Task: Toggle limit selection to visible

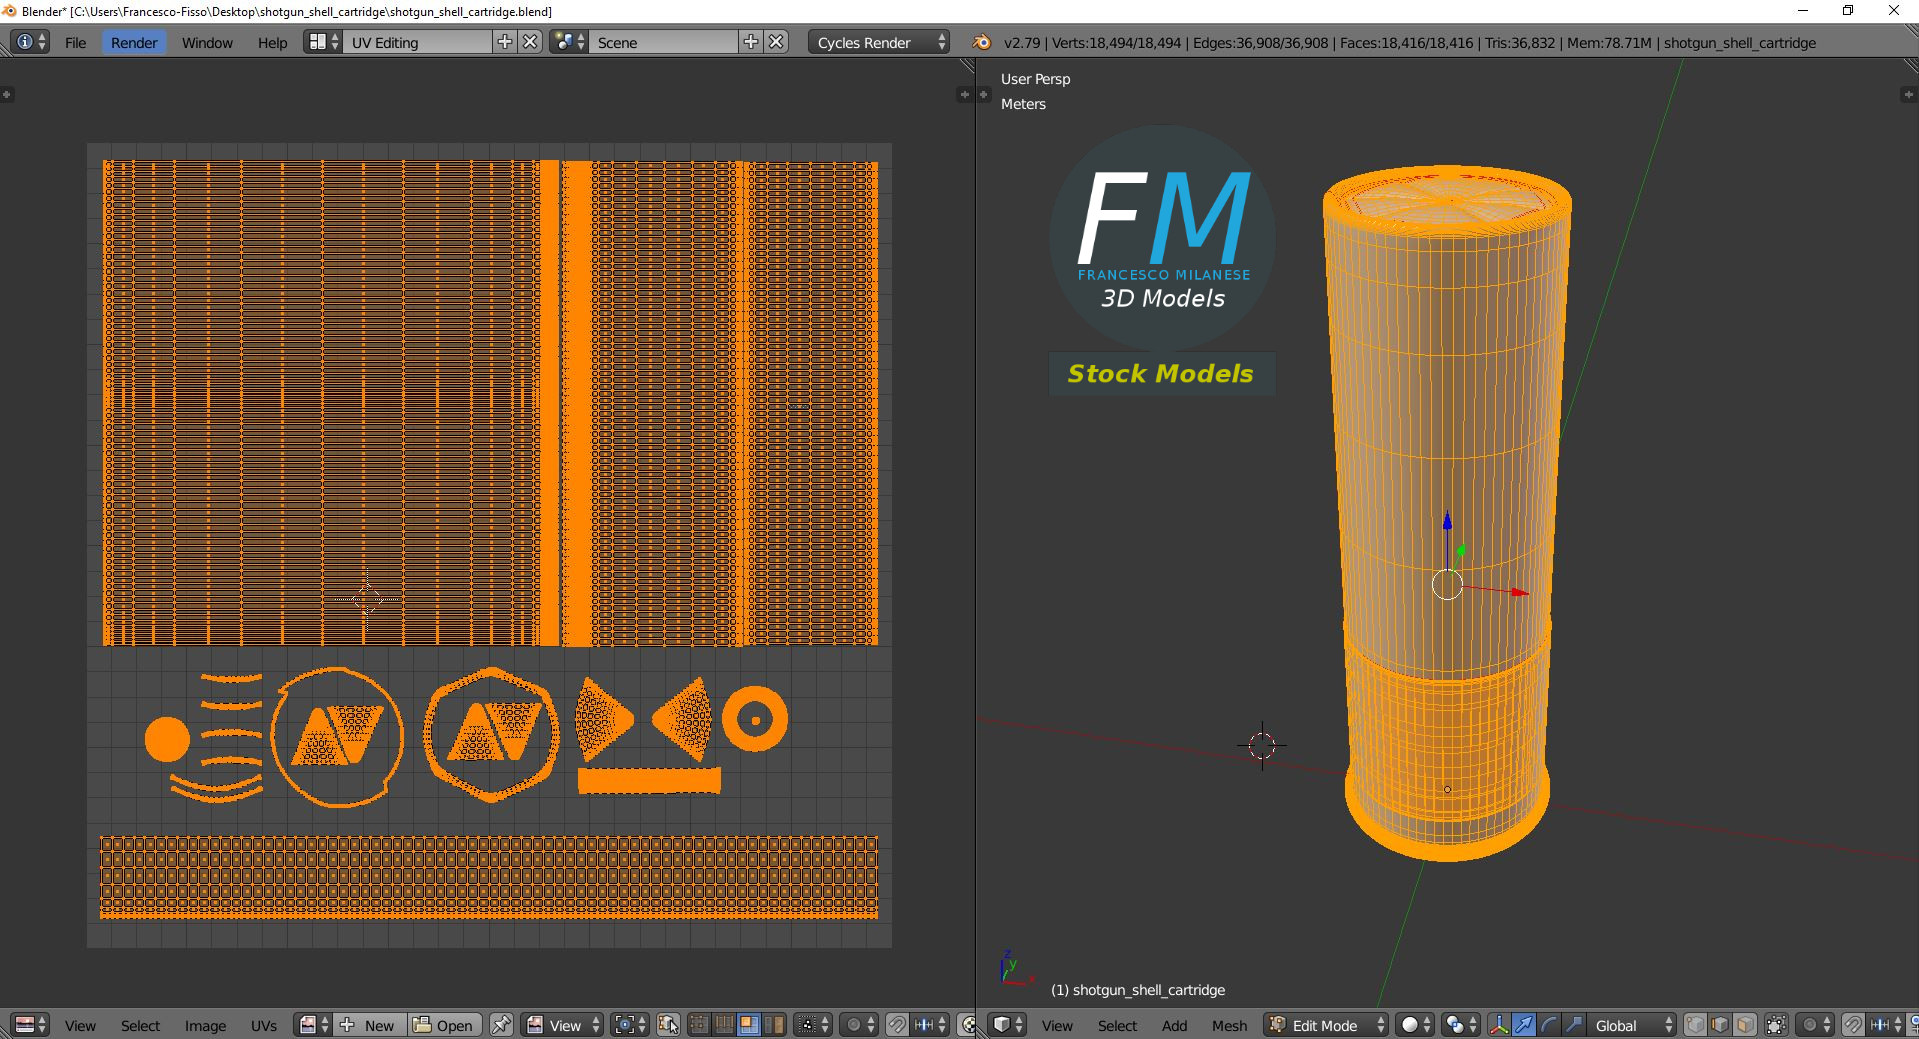Action: click(x=1776, y=1025)
